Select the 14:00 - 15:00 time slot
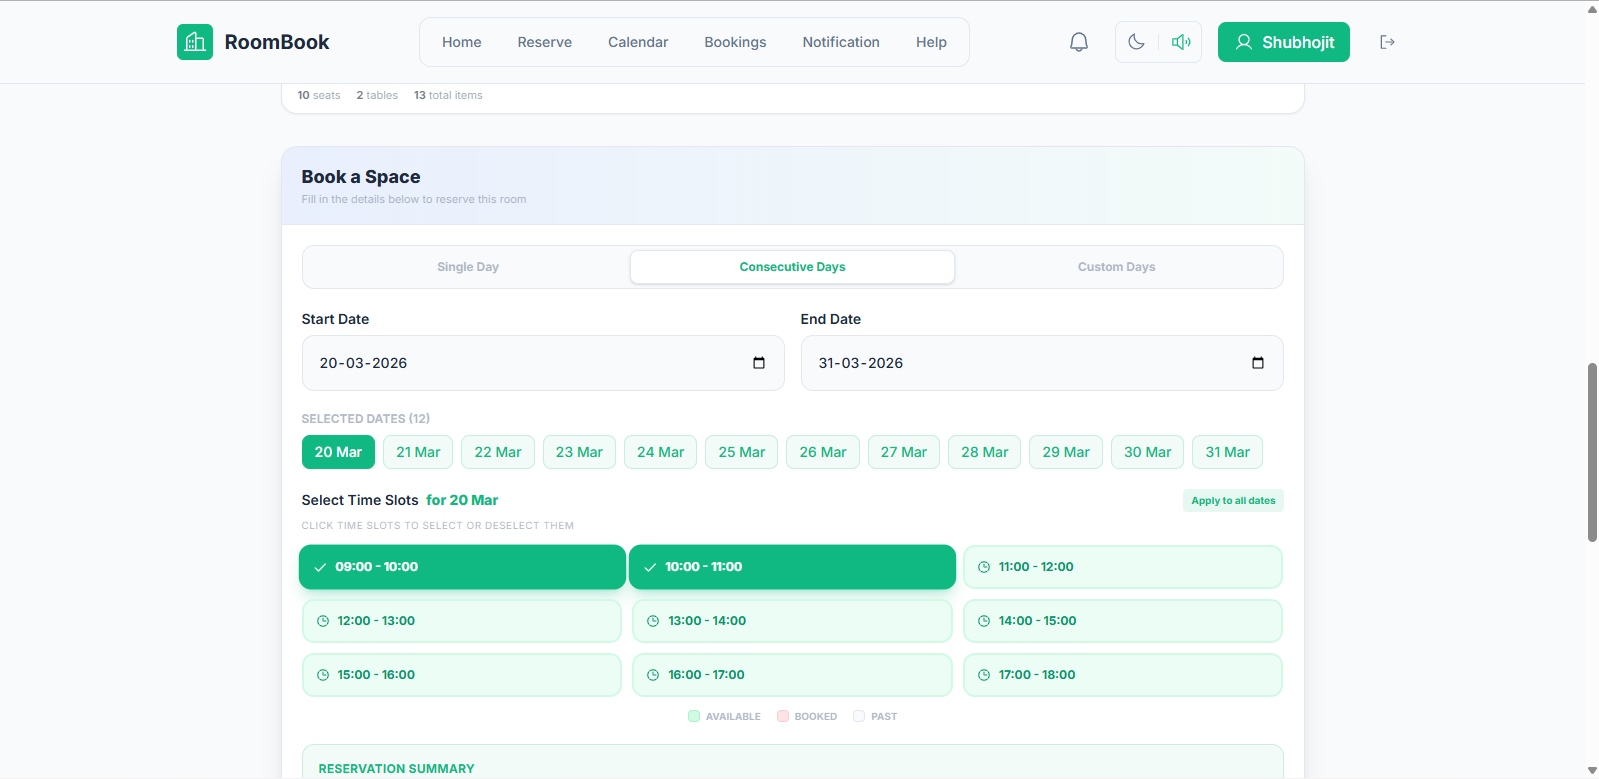The image size is (1599, 779). coord(1122,621)
